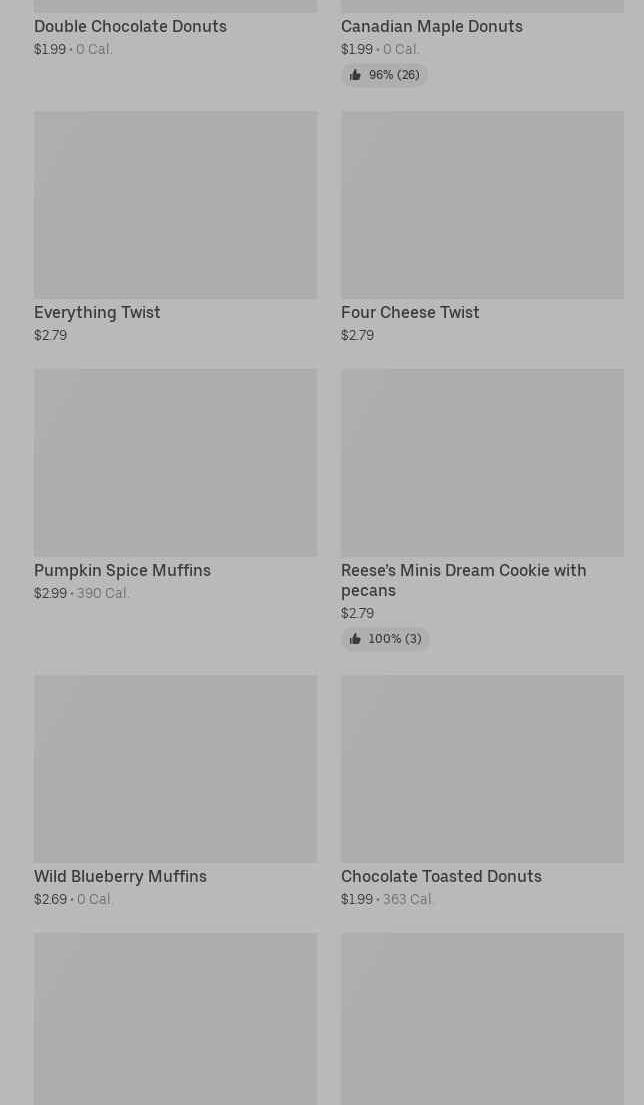This screenshot has width=644, height=1105.
Task: Select Chocolate Toasted Donuts title
Action: pos(441,876)
